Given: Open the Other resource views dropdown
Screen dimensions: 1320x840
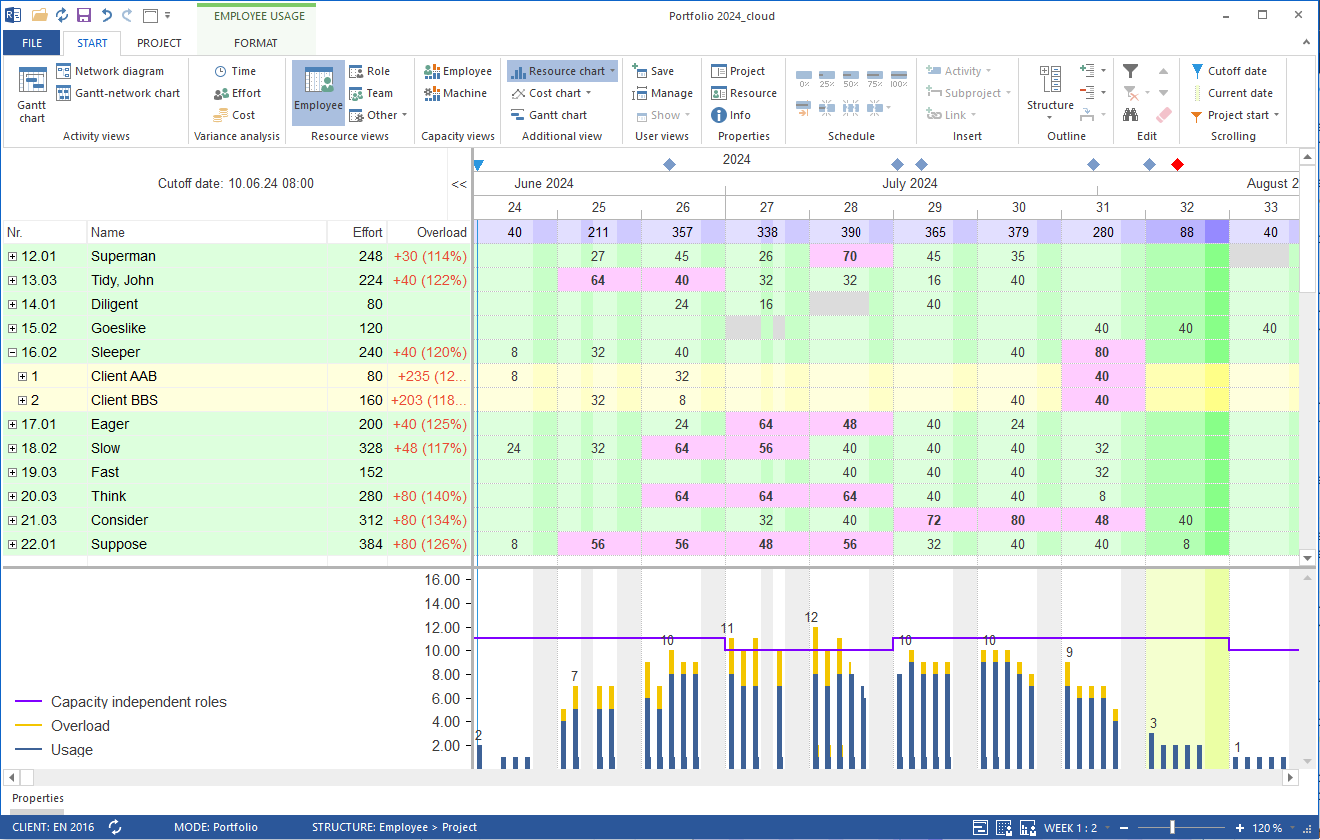Looking at the screenshot, I should (x=379, y=115).
